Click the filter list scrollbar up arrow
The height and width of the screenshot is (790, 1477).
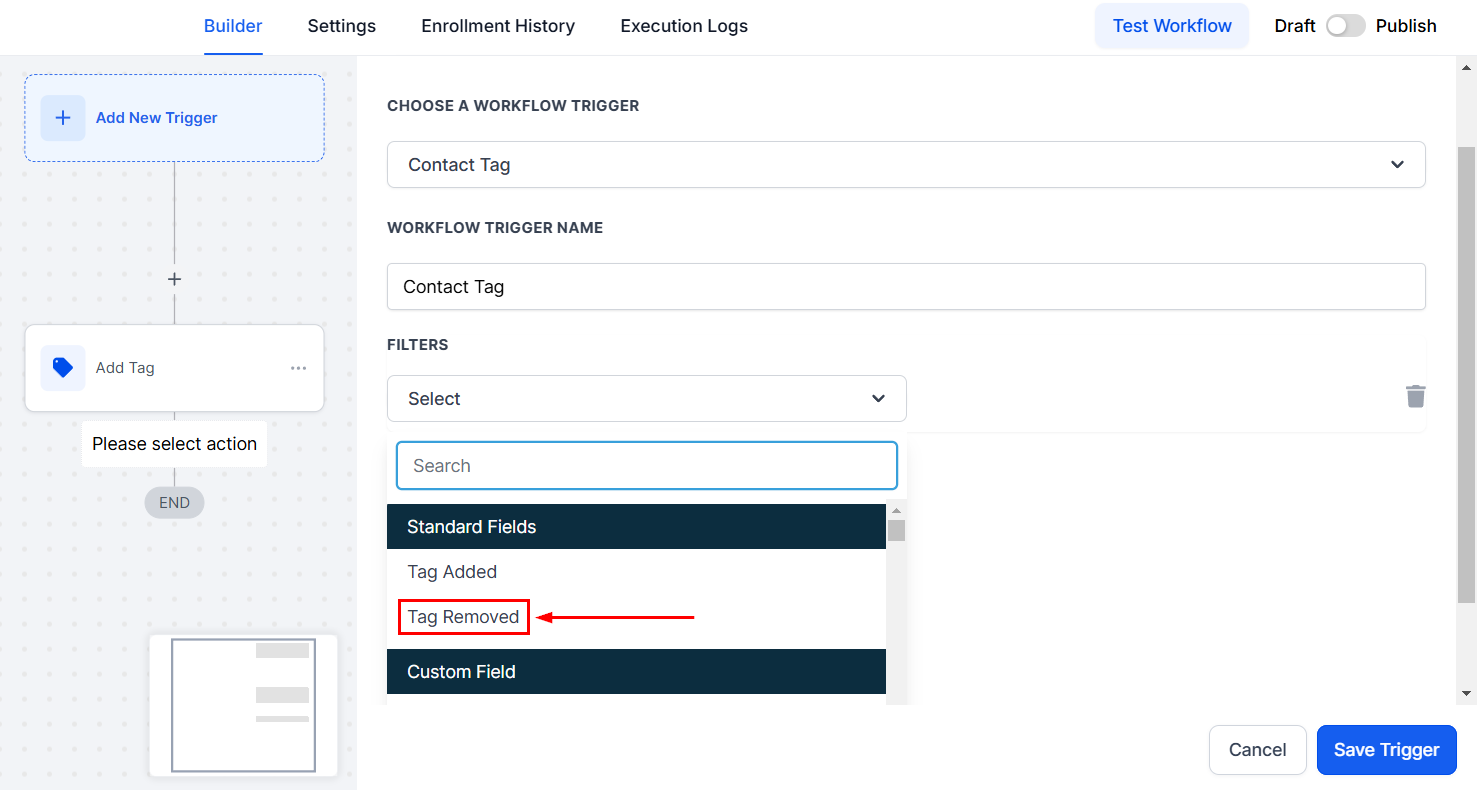coord(896,511)
